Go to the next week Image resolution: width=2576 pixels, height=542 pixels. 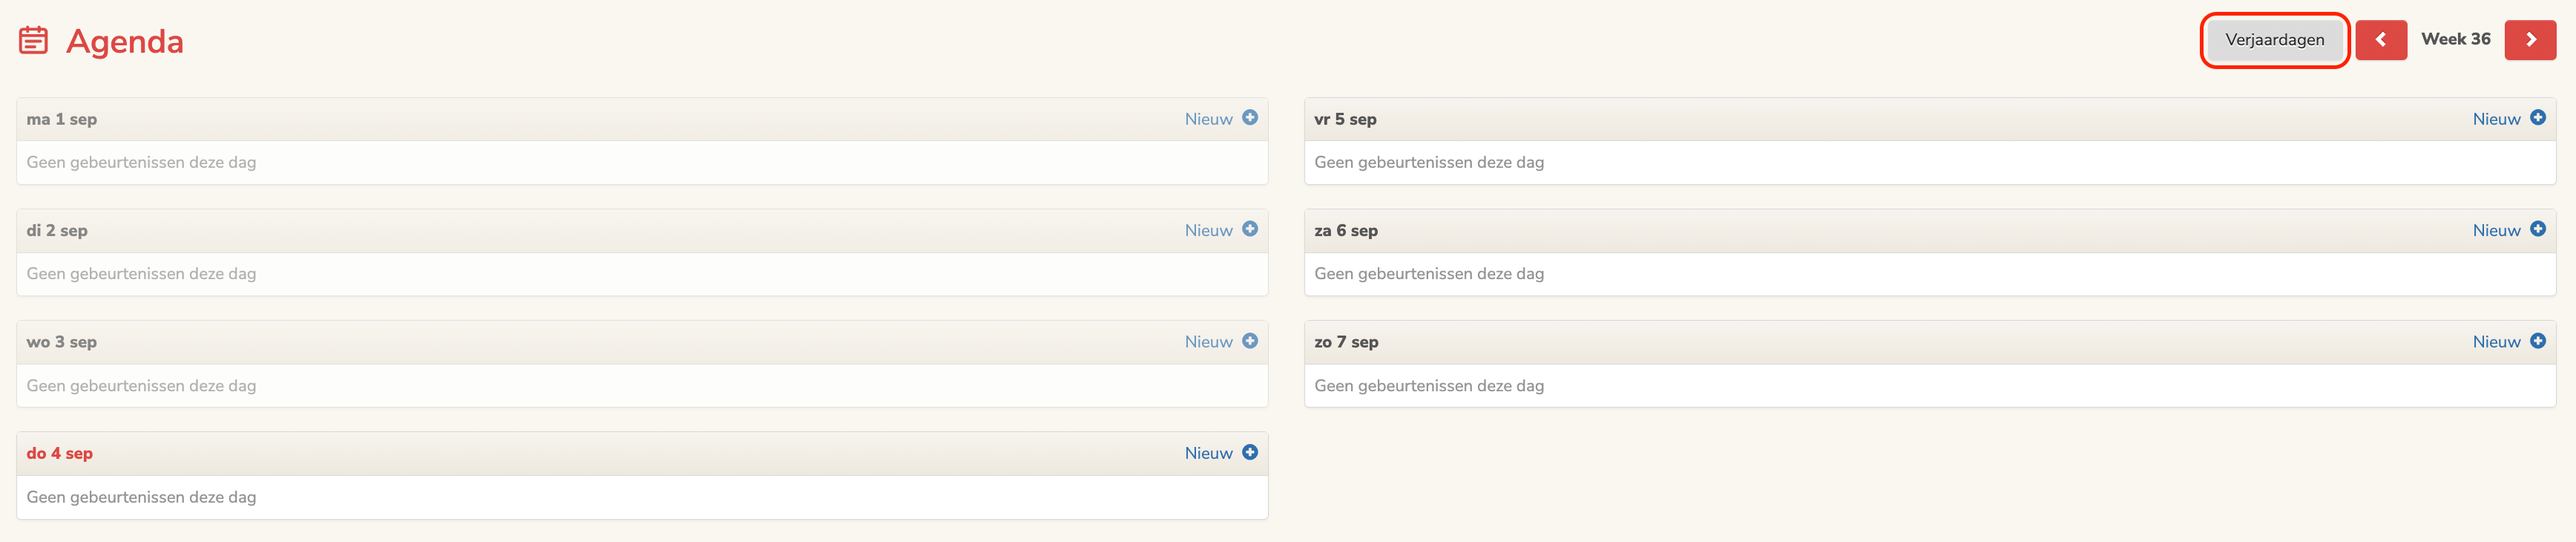tap(2531, 40)
